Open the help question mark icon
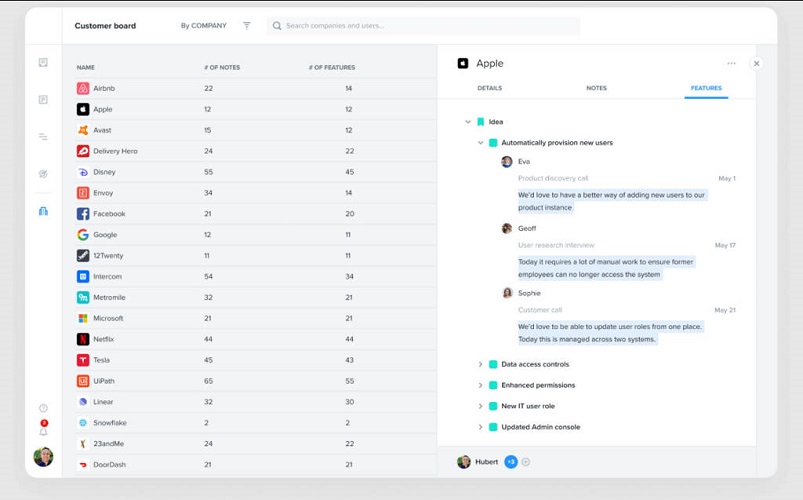The height and width of the screenshot is (500, 803). 43,408
